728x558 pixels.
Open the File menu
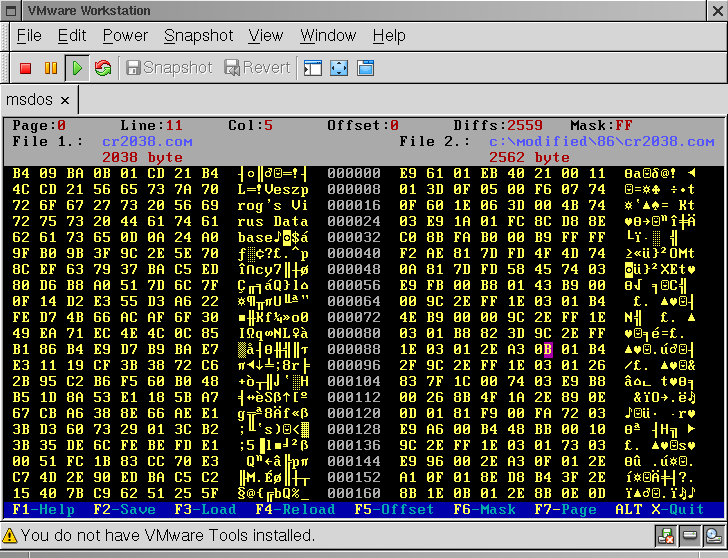(29, 36)
